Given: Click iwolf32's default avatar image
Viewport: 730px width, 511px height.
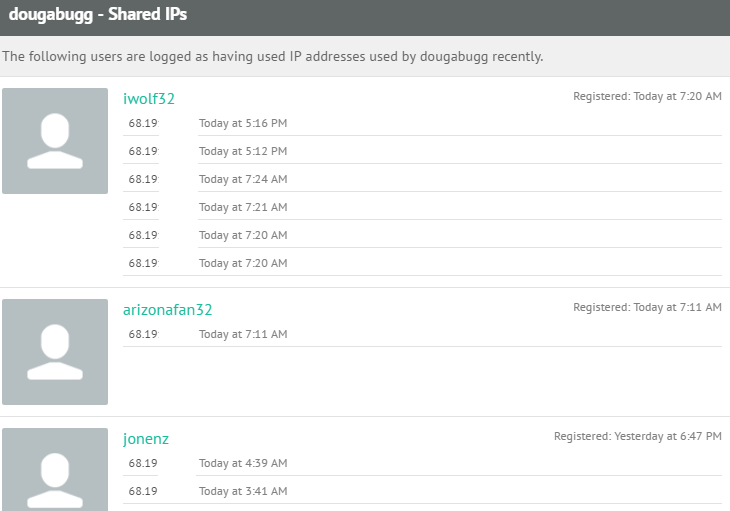Looking at the screenshot, I should (x=55, y=141).
